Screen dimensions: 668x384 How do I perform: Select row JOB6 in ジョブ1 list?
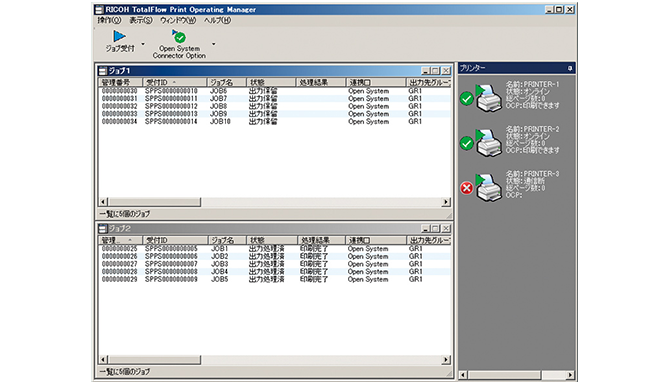click(x=274, y=91)
